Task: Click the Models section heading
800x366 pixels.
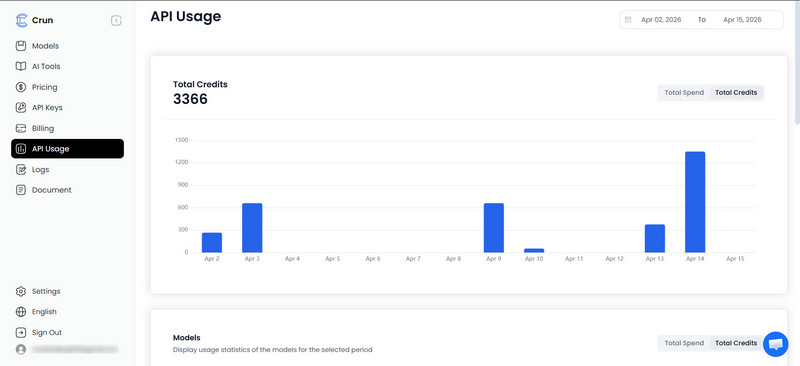Action: [x=187, y=338]
